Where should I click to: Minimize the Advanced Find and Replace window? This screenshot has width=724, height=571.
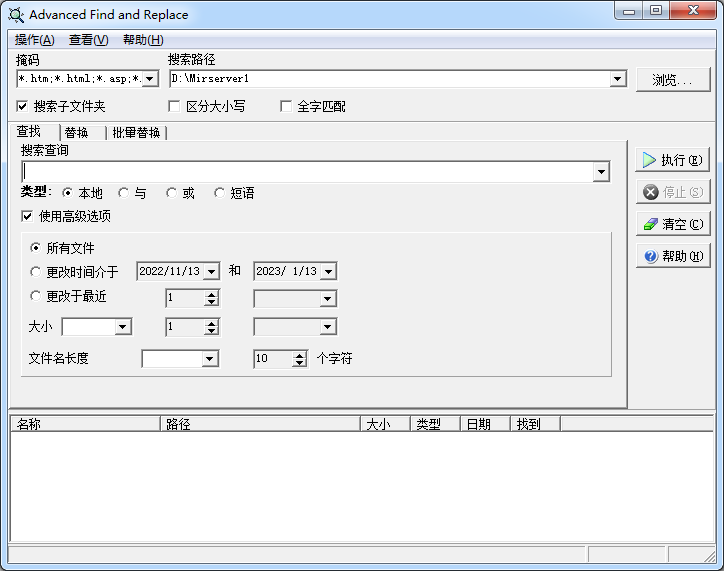(x=629, y=11)
